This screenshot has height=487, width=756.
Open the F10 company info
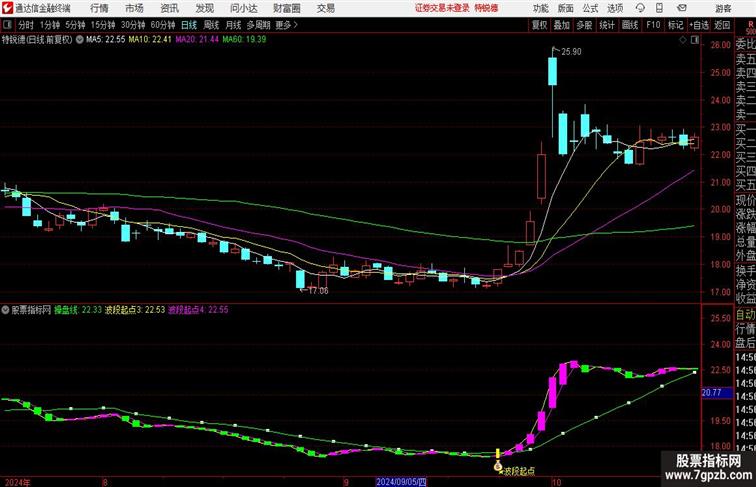[653, 25]
